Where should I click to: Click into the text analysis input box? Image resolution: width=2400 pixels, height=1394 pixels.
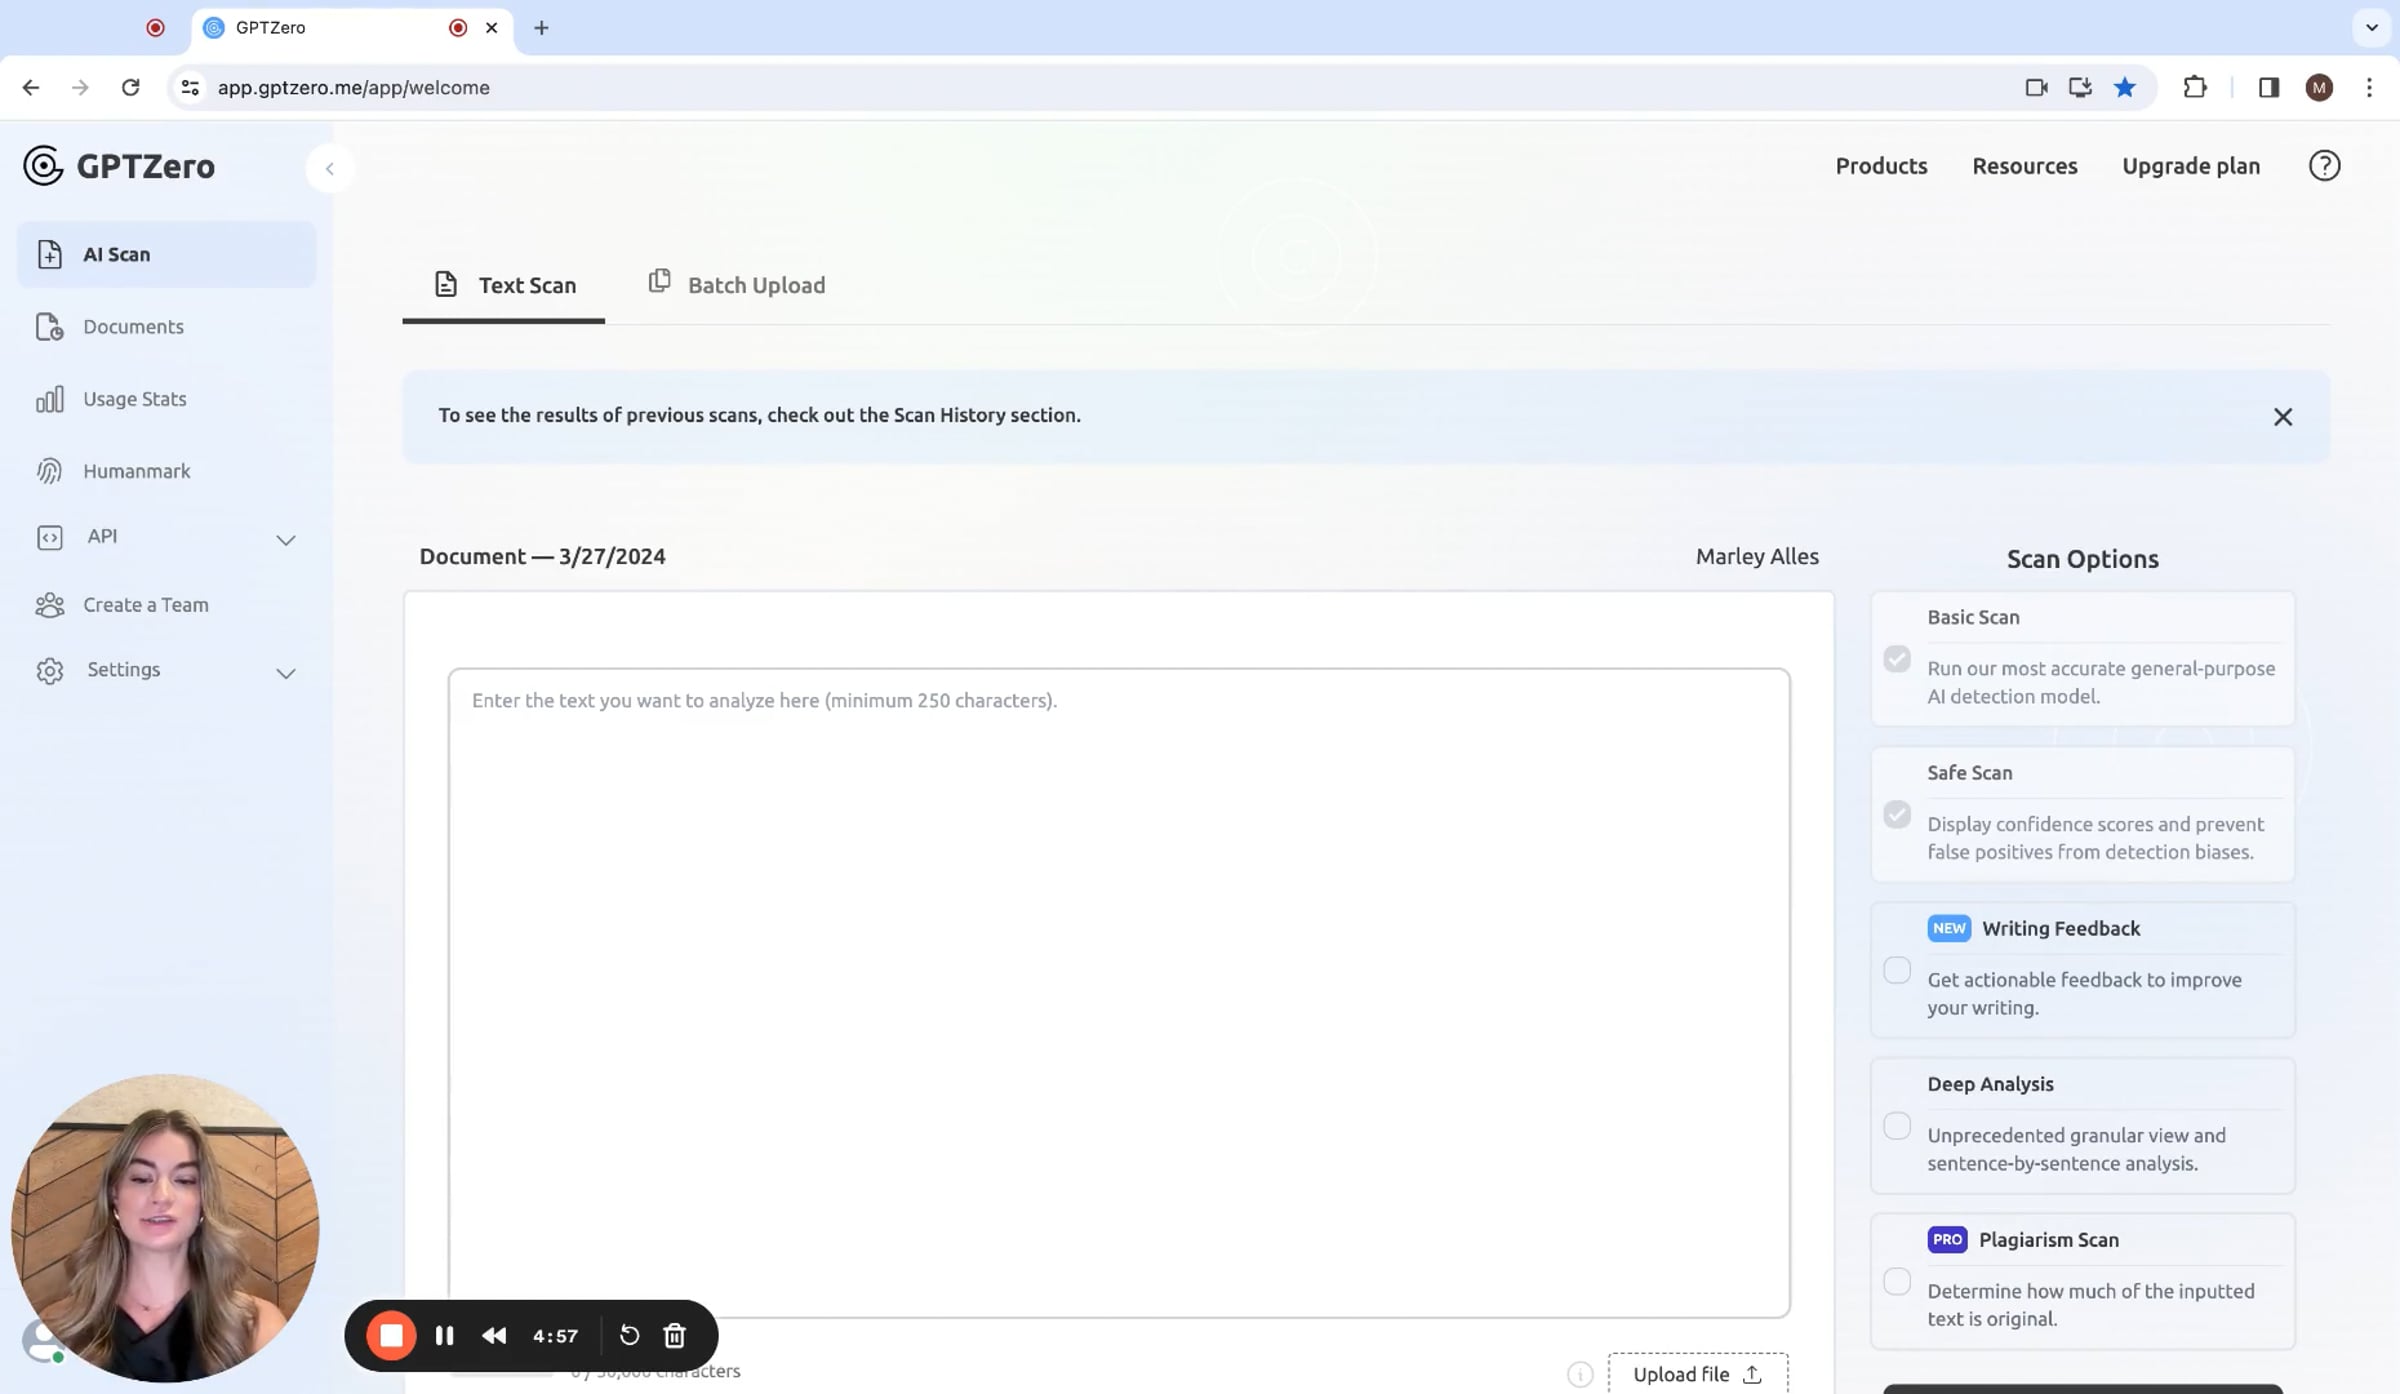coord(1119,993)
